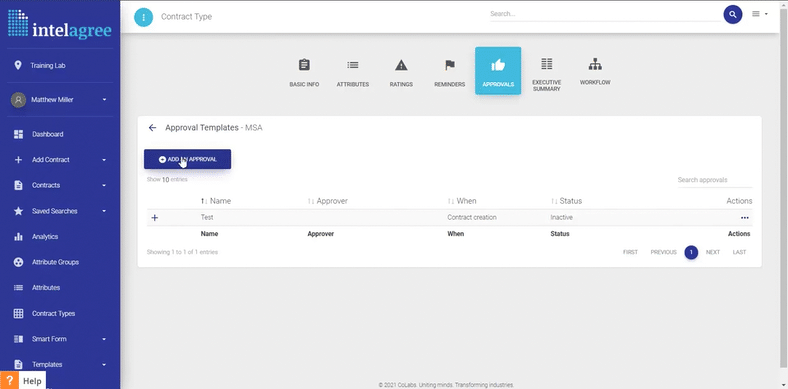This screenshot has width=788, height=389.
Task: Click the Attribute Groups icon
Action: pyautogui.click(x=18, y=262)
